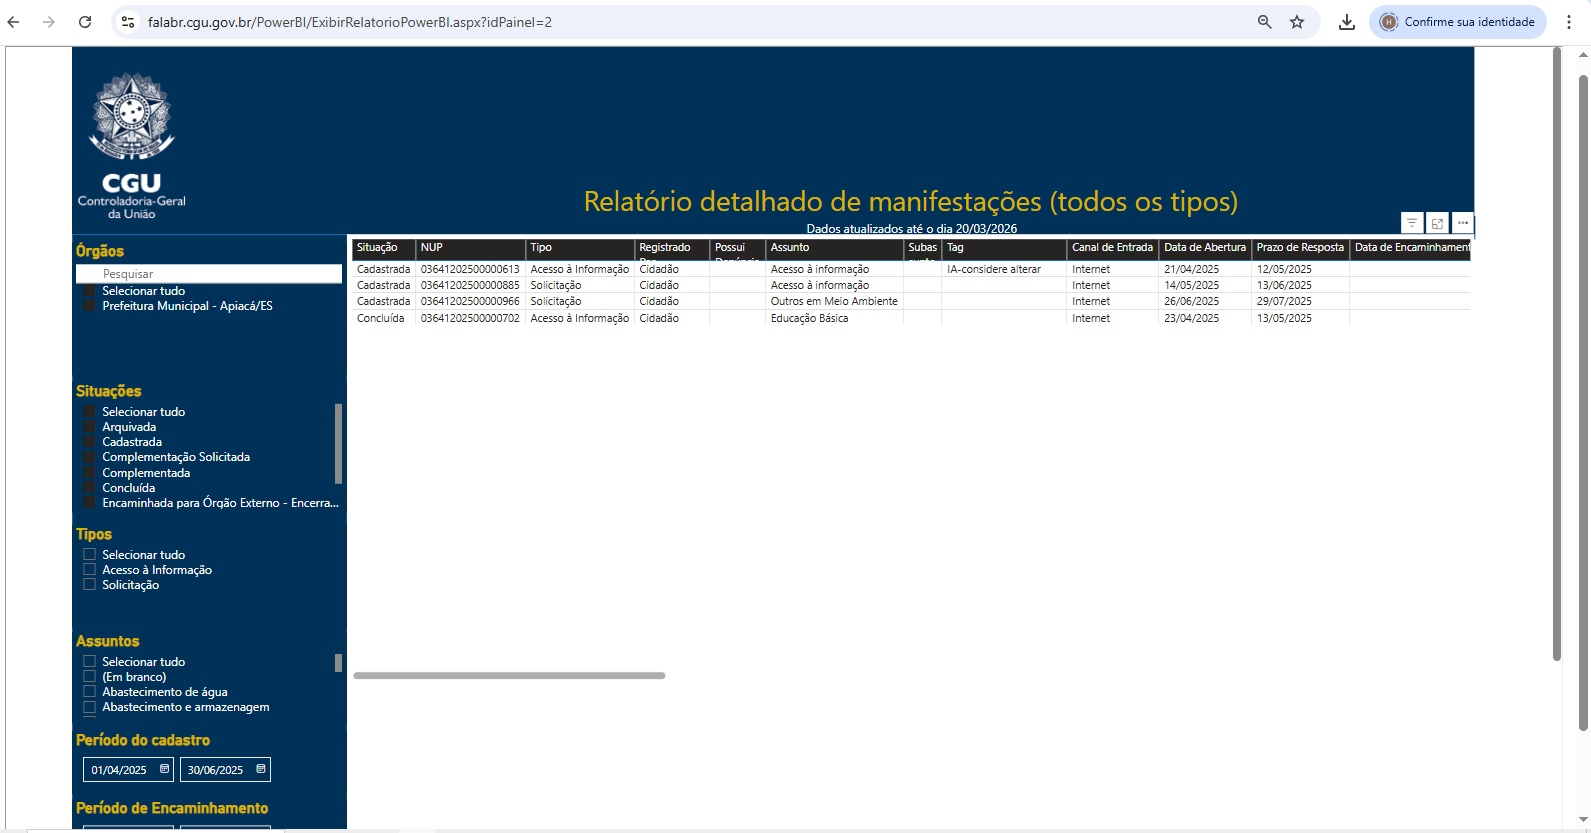Check the 'Cadastrada' situation
Image resolution: width=1591 pixels, height=833 pixels.
click(x=90, y=442)
